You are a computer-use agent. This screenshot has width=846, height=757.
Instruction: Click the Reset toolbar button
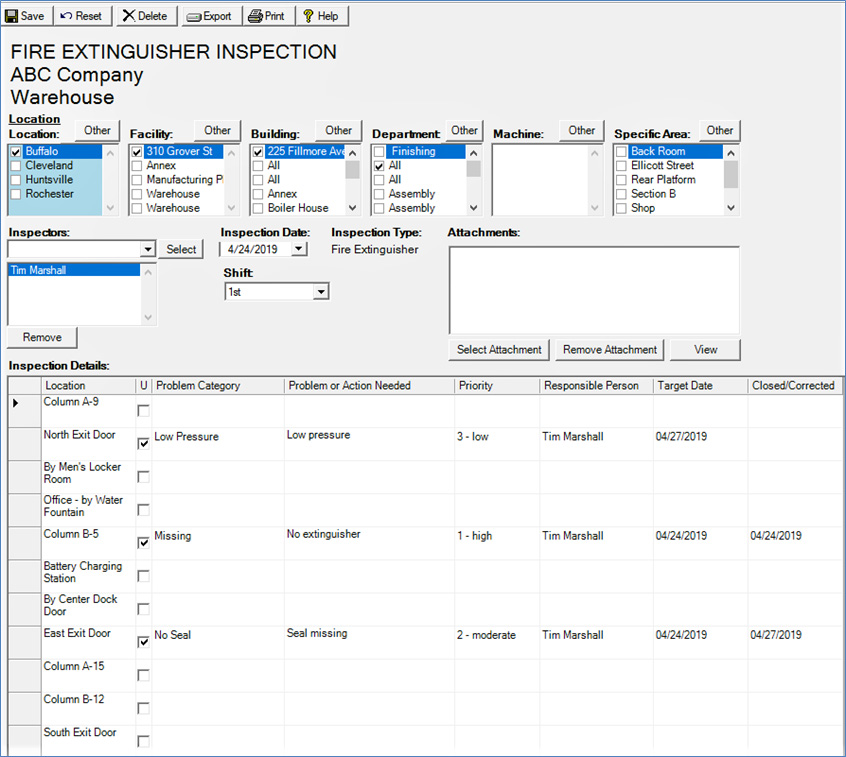(x=82, y=16)
